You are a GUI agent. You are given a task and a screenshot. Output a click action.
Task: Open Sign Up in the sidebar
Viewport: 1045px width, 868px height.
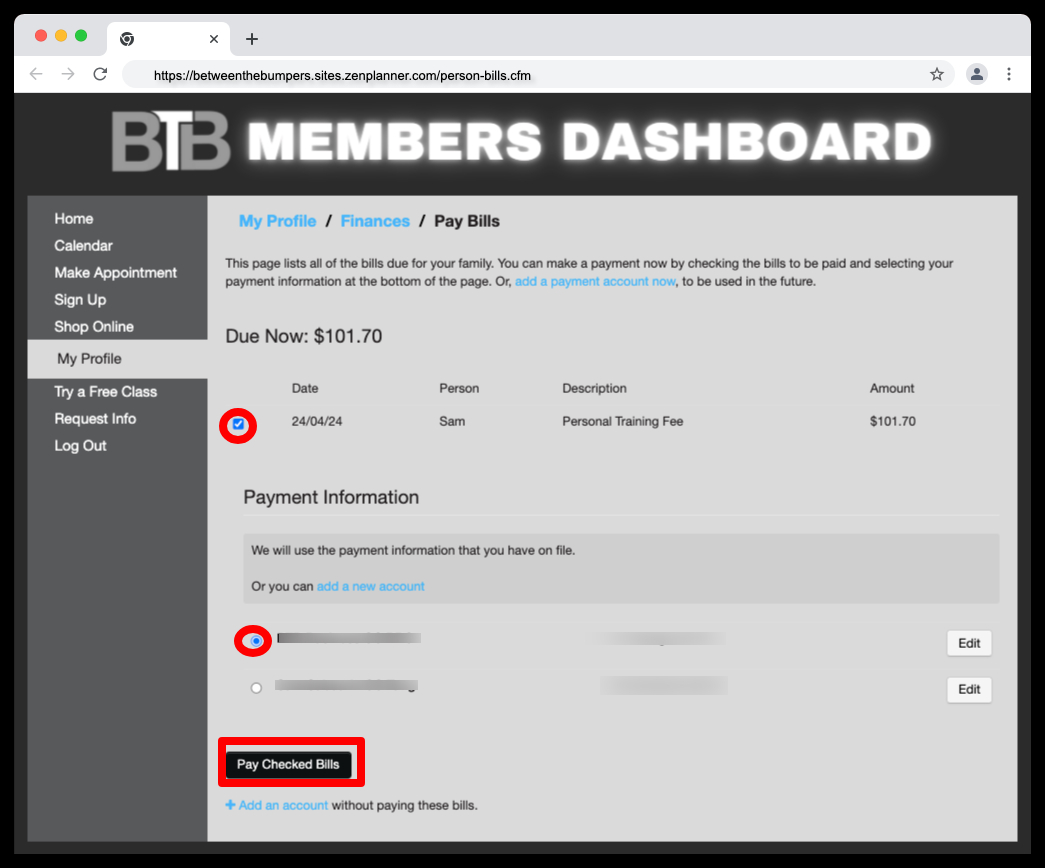(80, 300)
